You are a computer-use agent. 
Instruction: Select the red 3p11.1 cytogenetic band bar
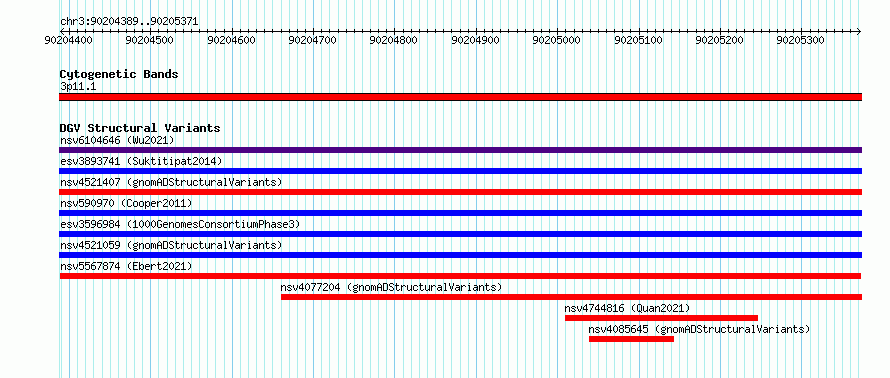(x=460, y=97)
